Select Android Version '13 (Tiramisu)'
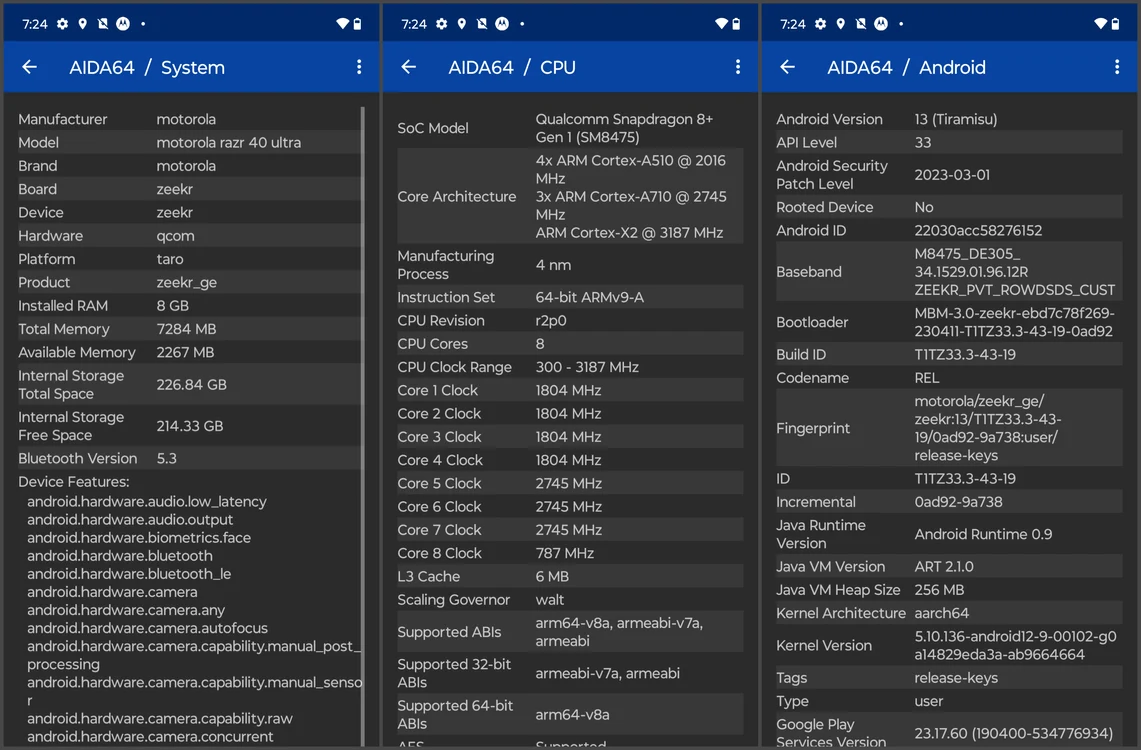Screen dimensions: 1141x750 949,119
